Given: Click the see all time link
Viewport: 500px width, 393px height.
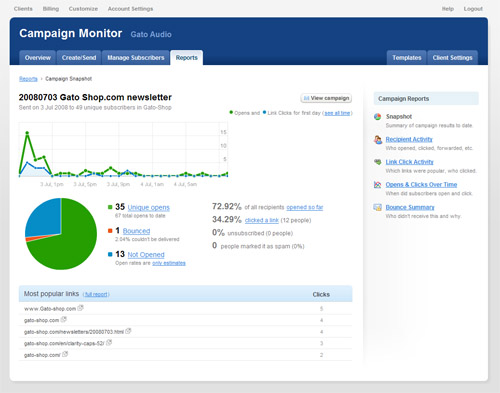Looking at the screenshot, I should coord(337,113).
